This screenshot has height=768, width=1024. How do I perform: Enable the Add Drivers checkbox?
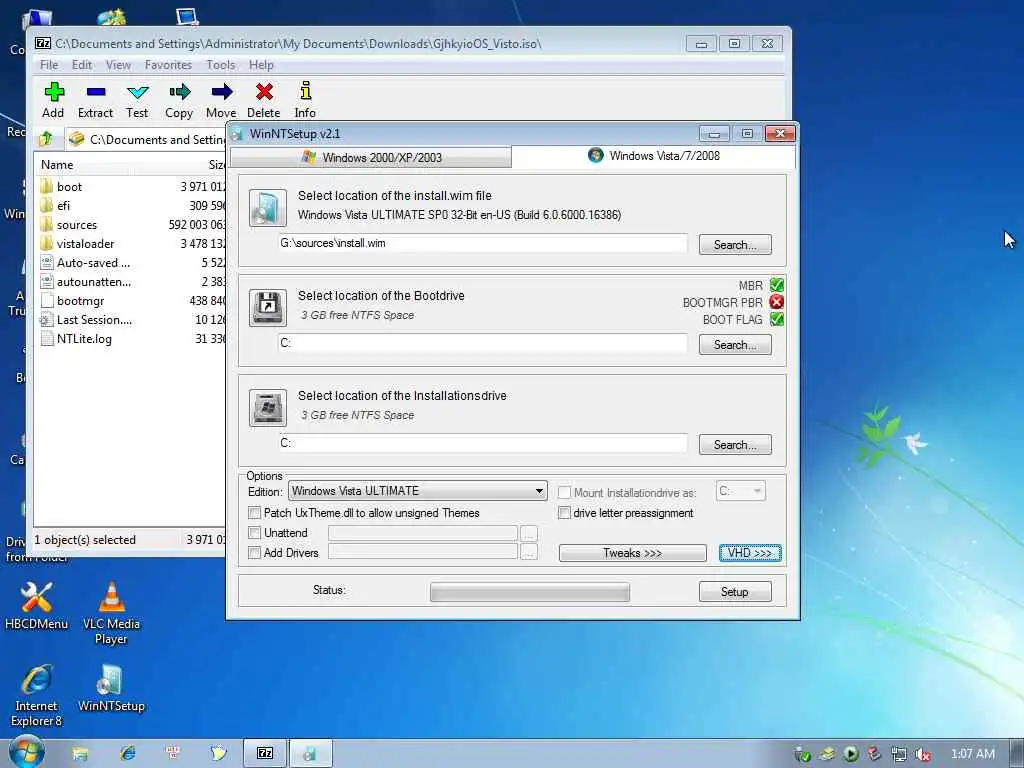[255, 552]
